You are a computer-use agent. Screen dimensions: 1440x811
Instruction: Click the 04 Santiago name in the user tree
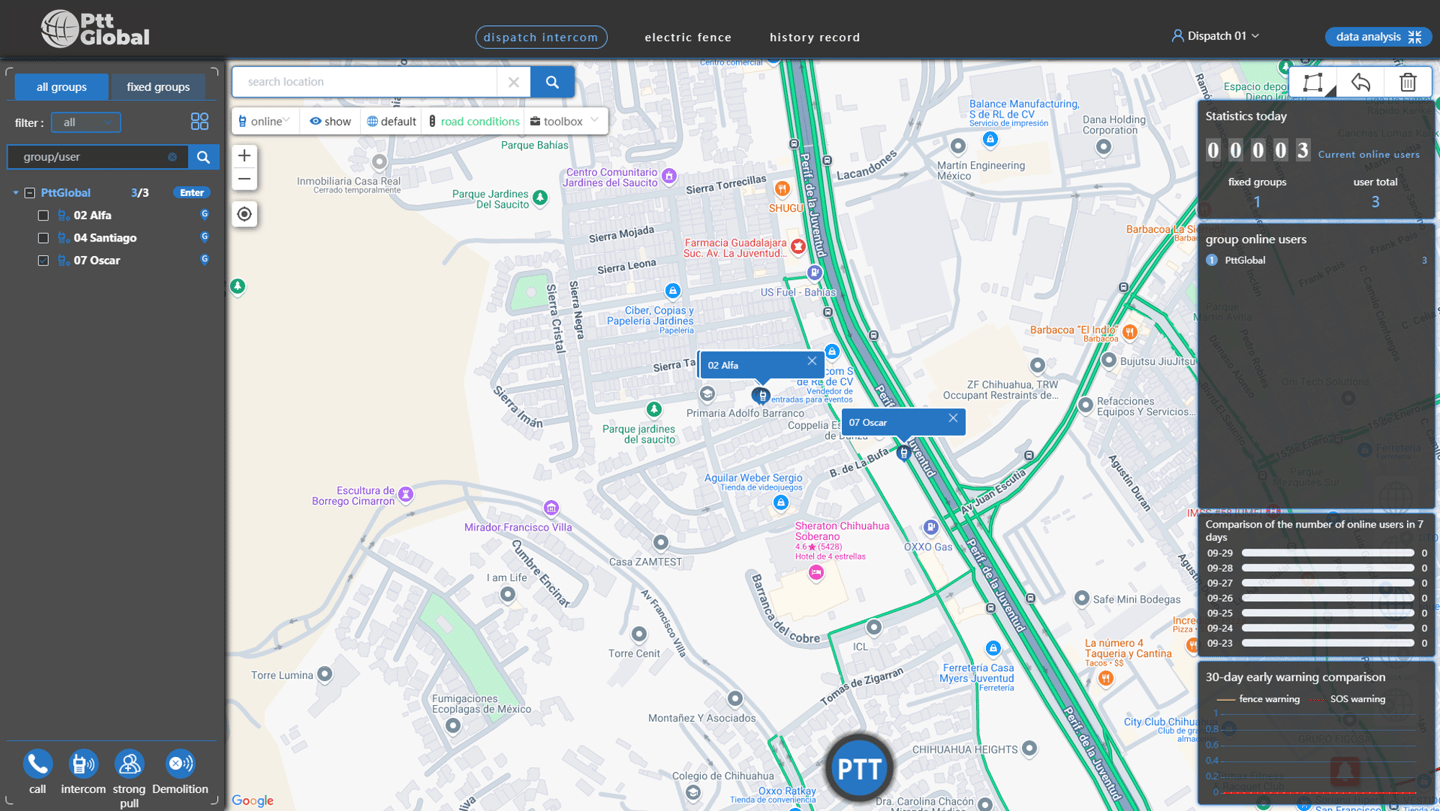point(105,238)
